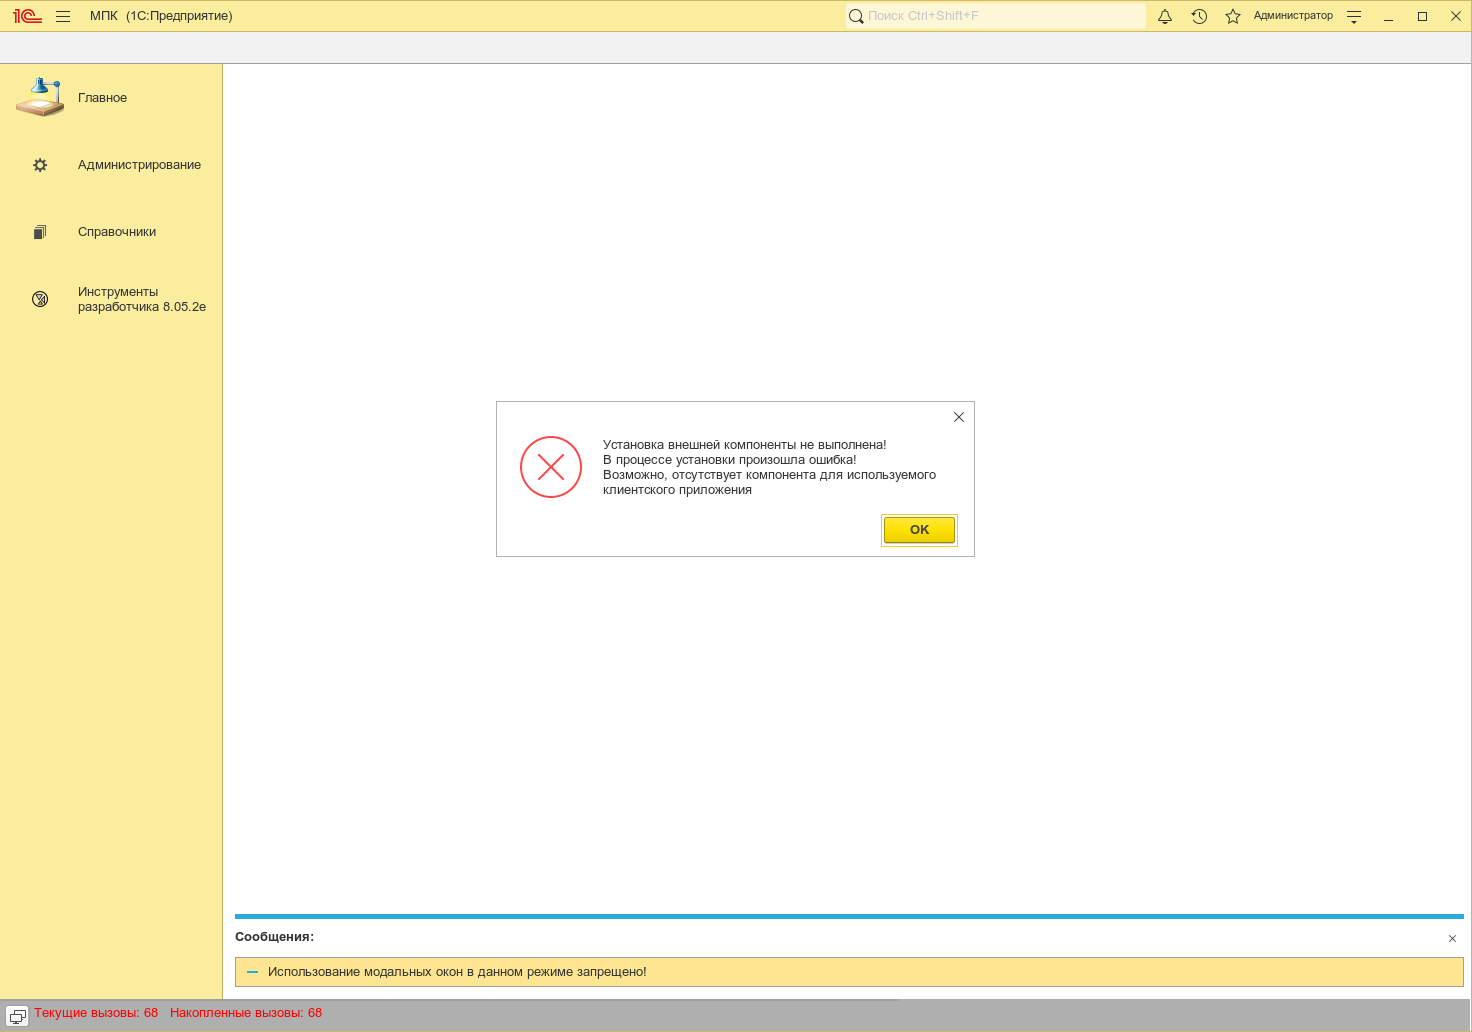This screenshot has height=1032, width=1472.
Task: Open favorites star icon
Action: click(1233, 16)
